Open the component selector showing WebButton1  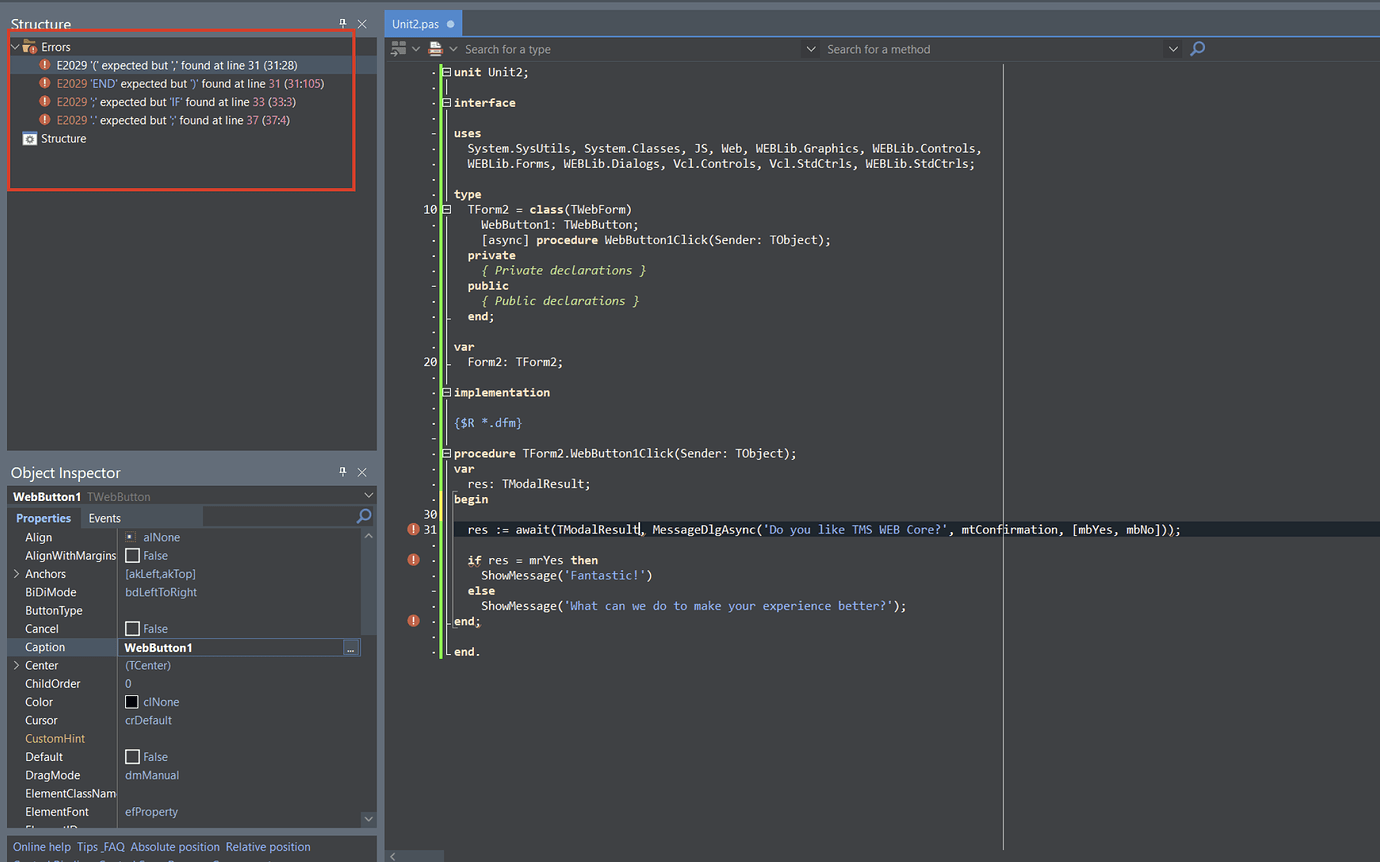coord(368,495)
